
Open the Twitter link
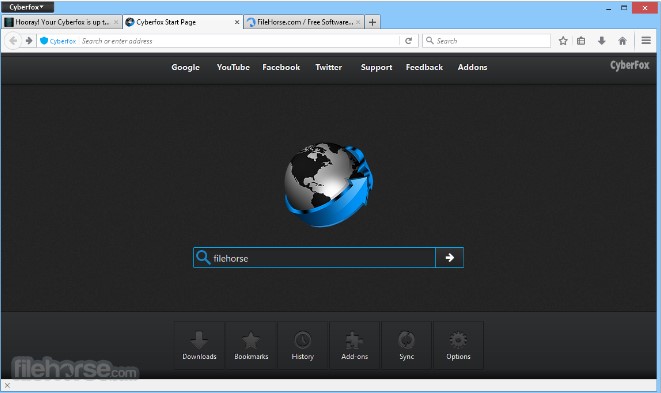[x=328, y=67]
